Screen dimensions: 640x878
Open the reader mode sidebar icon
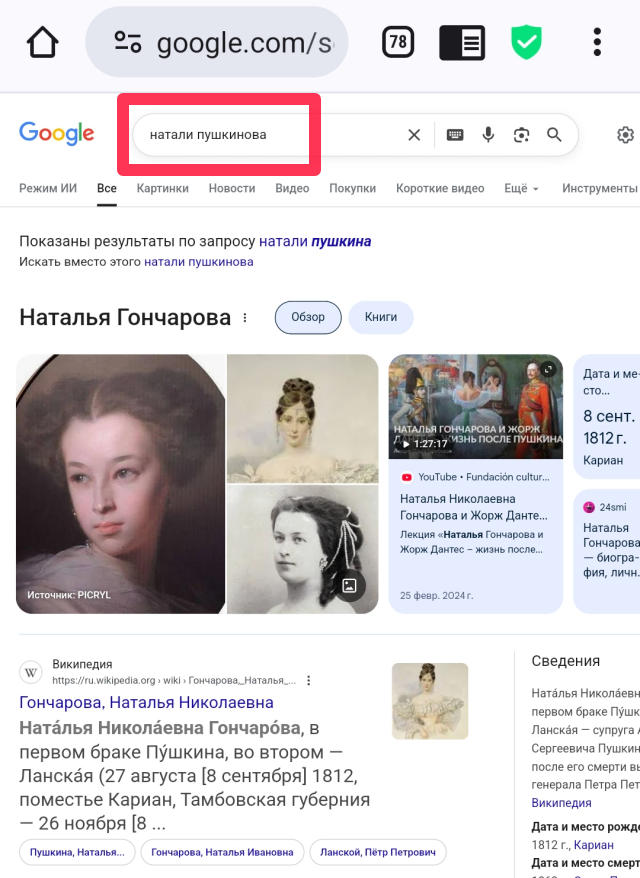[462, 43]
